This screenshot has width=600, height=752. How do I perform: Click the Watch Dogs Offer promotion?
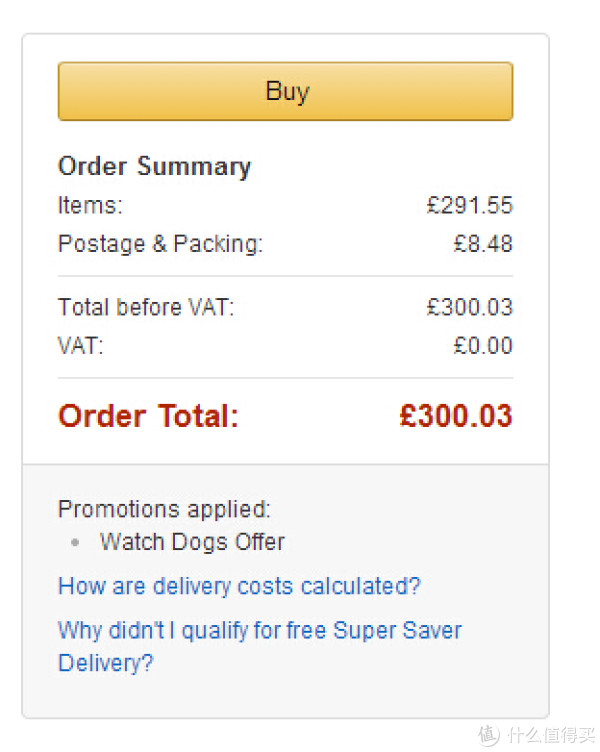coord(192,542)
